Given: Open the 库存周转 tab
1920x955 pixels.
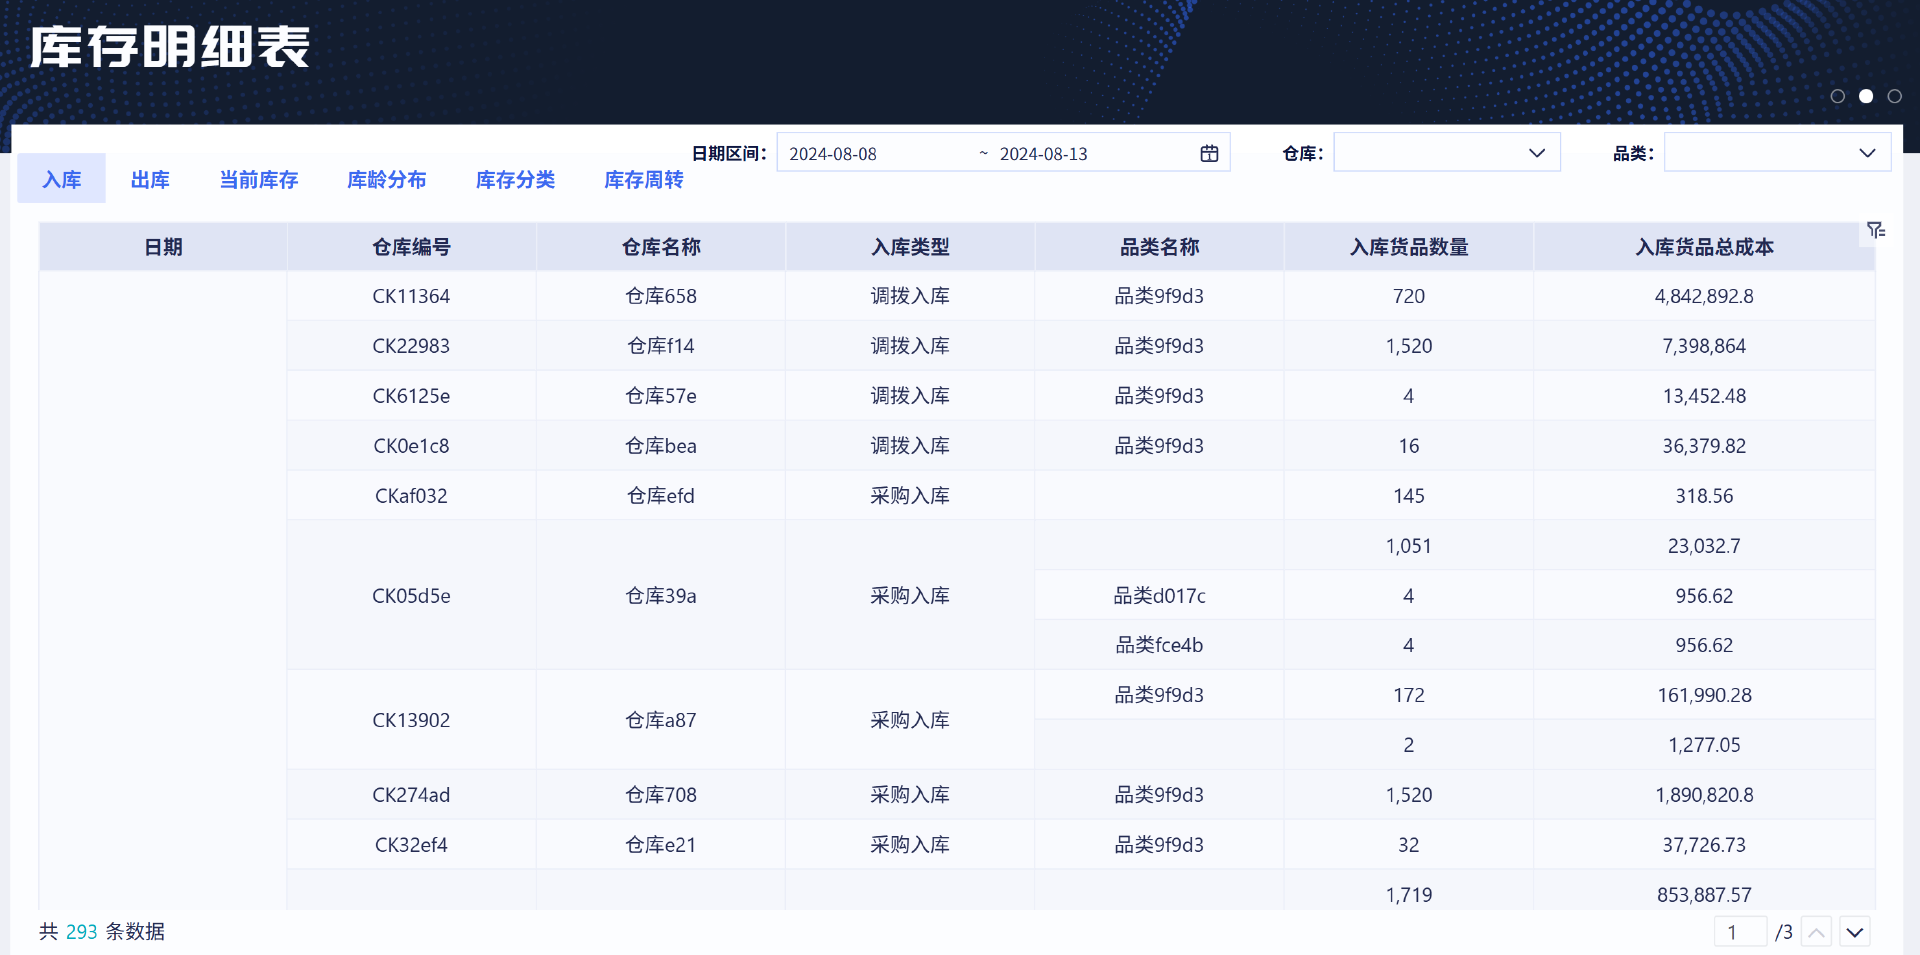Looking at the screenshot, I should click(643, 179).
